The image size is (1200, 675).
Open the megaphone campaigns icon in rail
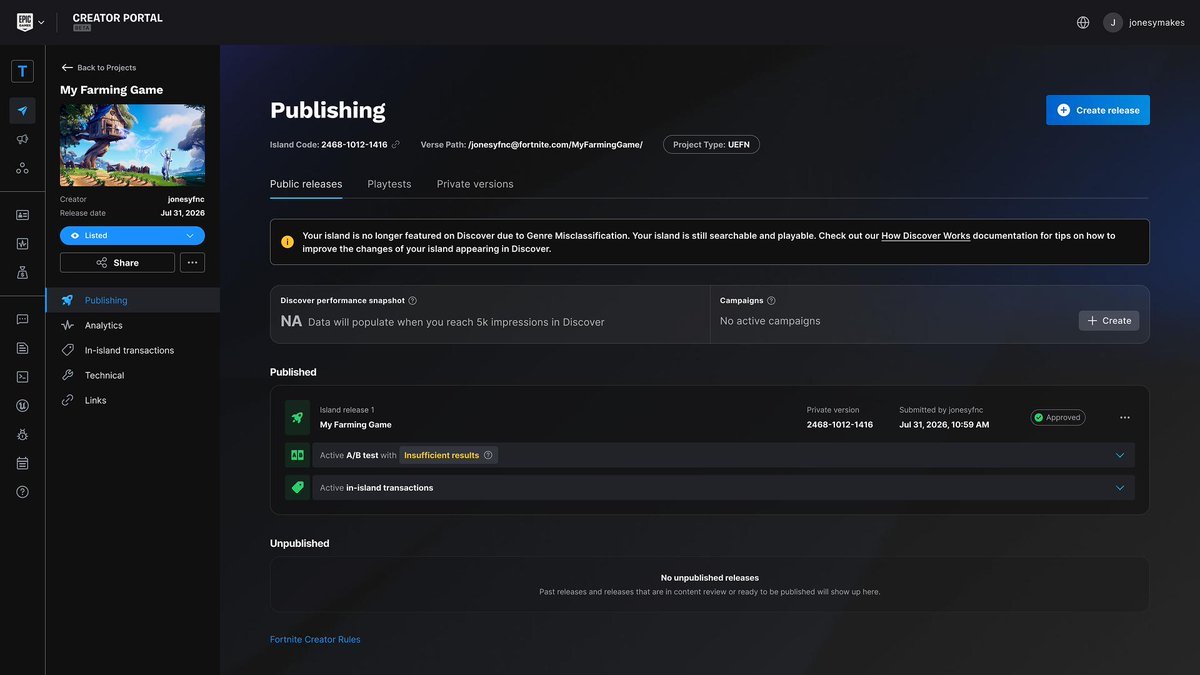22,140
